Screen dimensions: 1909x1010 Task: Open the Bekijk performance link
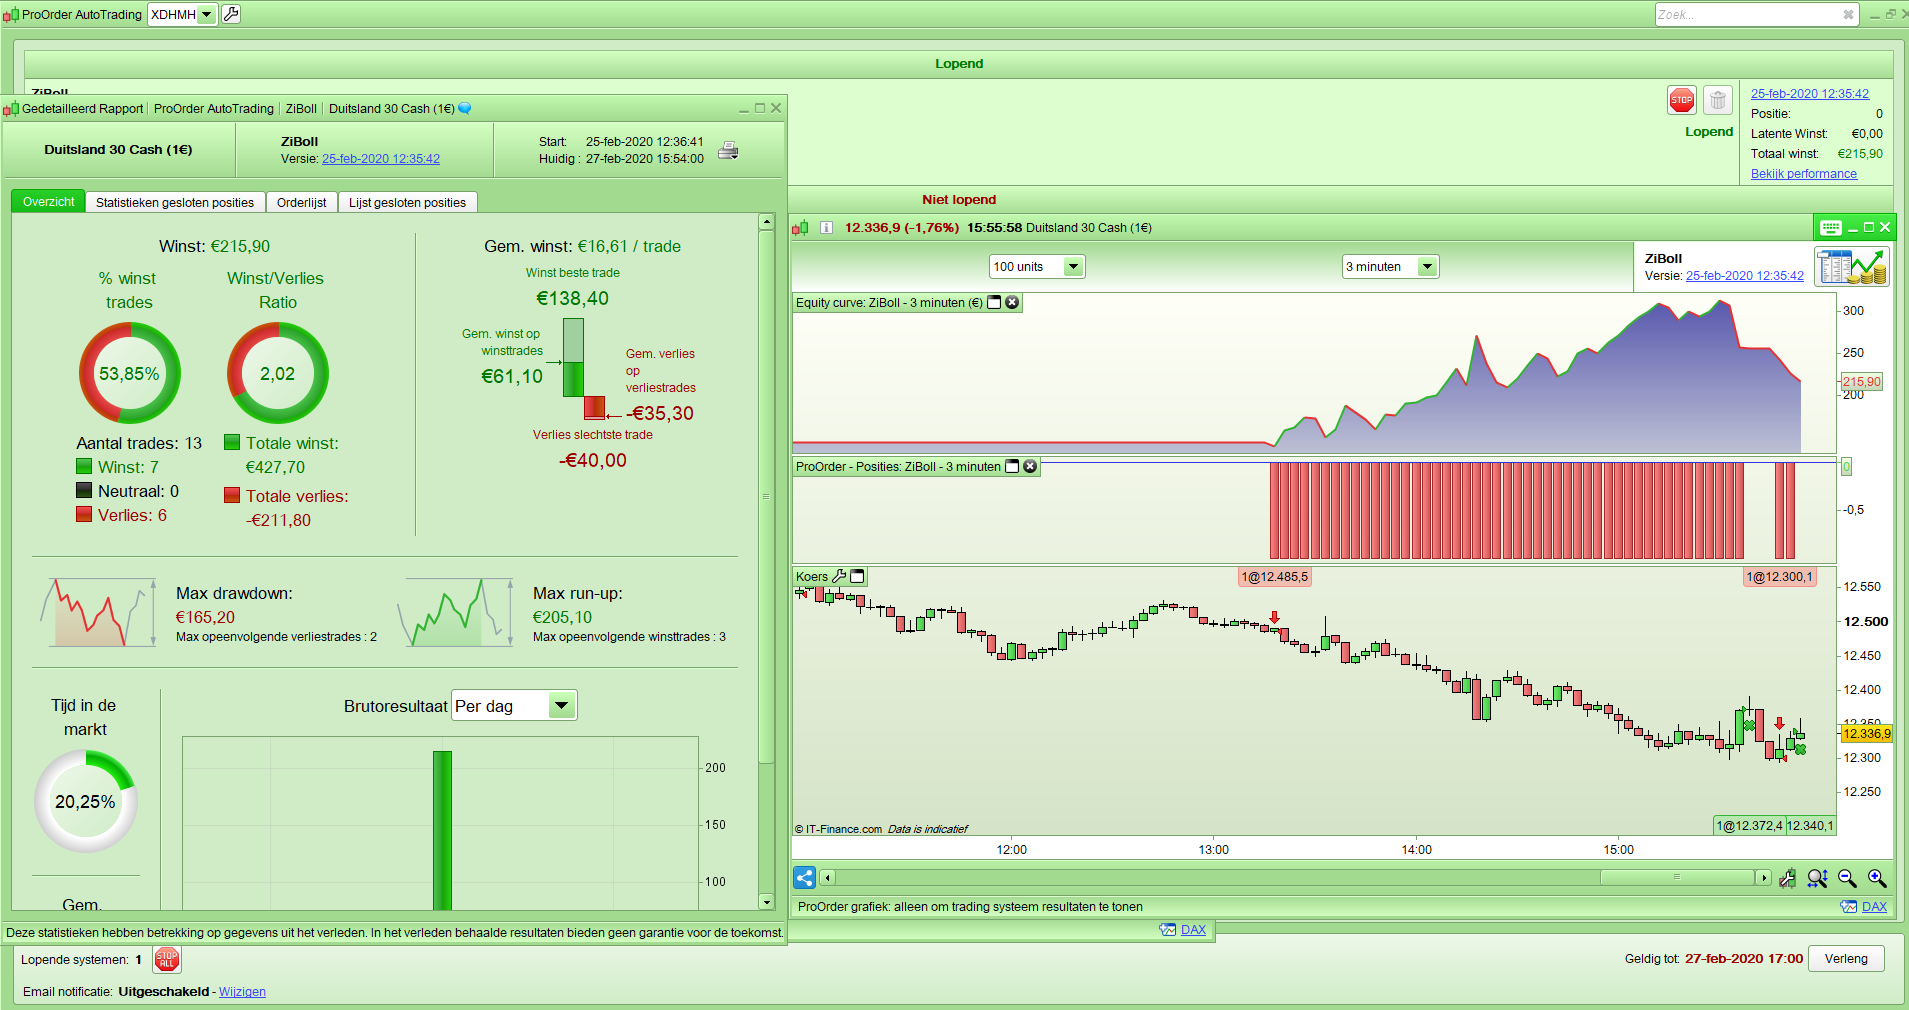click(x=1804, y=174)
